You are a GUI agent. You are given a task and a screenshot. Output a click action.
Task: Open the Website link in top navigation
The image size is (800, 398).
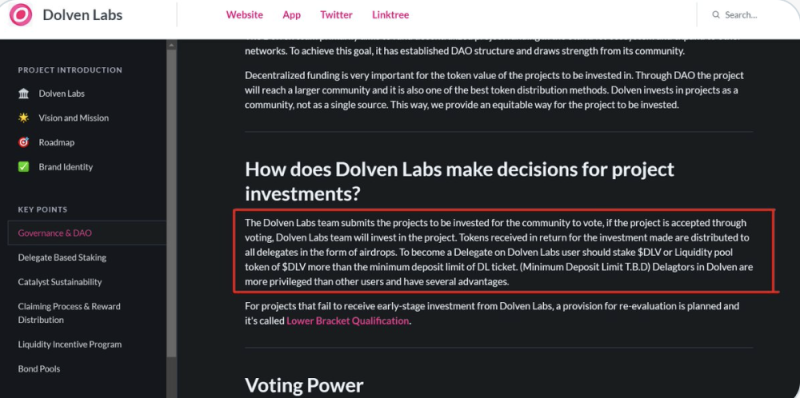pos(244,15)
